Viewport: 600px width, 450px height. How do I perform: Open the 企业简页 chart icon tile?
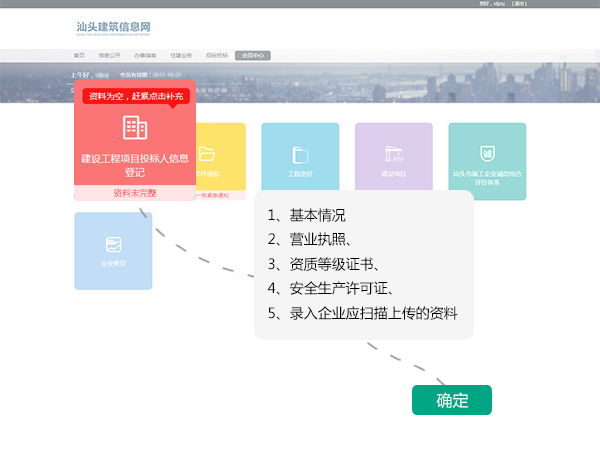click(113, 244)
